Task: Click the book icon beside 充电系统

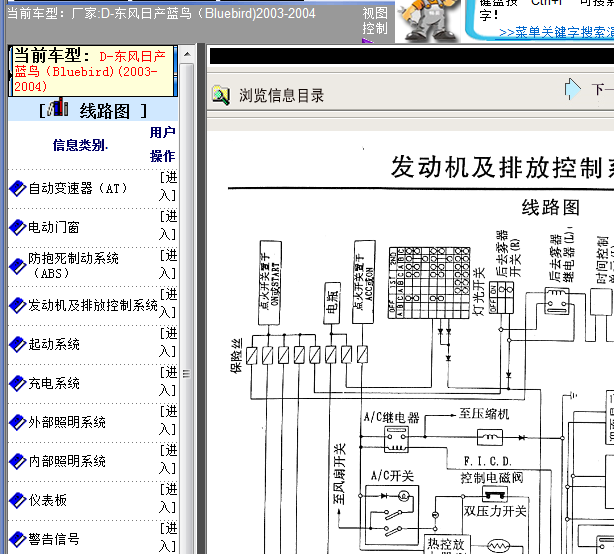Action: [x=18, y=384]
